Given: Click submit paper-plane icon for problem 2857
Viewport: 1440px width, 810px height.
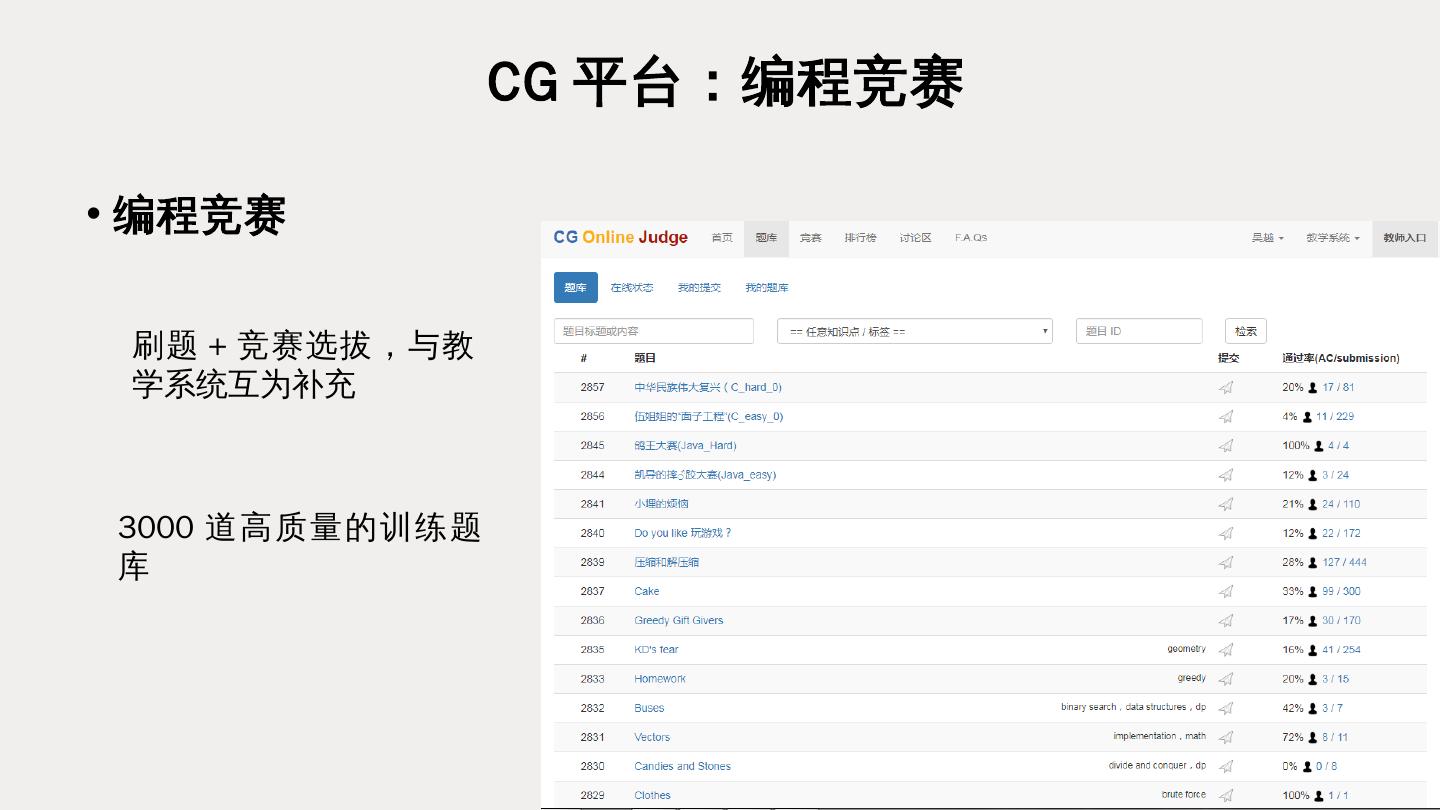Looking at the screenshot, I should click(x=1226, y=388).
